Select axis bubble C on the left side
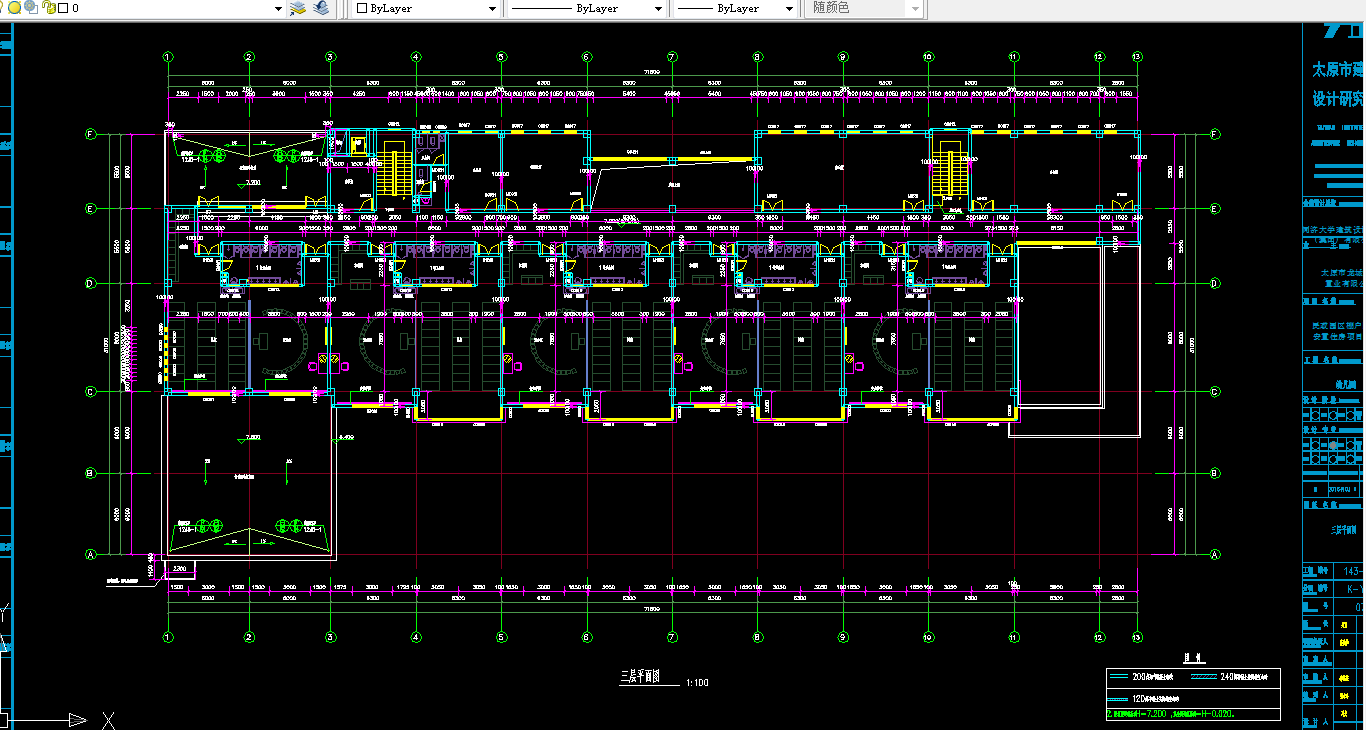1366x730 pixels. (90, 392)
